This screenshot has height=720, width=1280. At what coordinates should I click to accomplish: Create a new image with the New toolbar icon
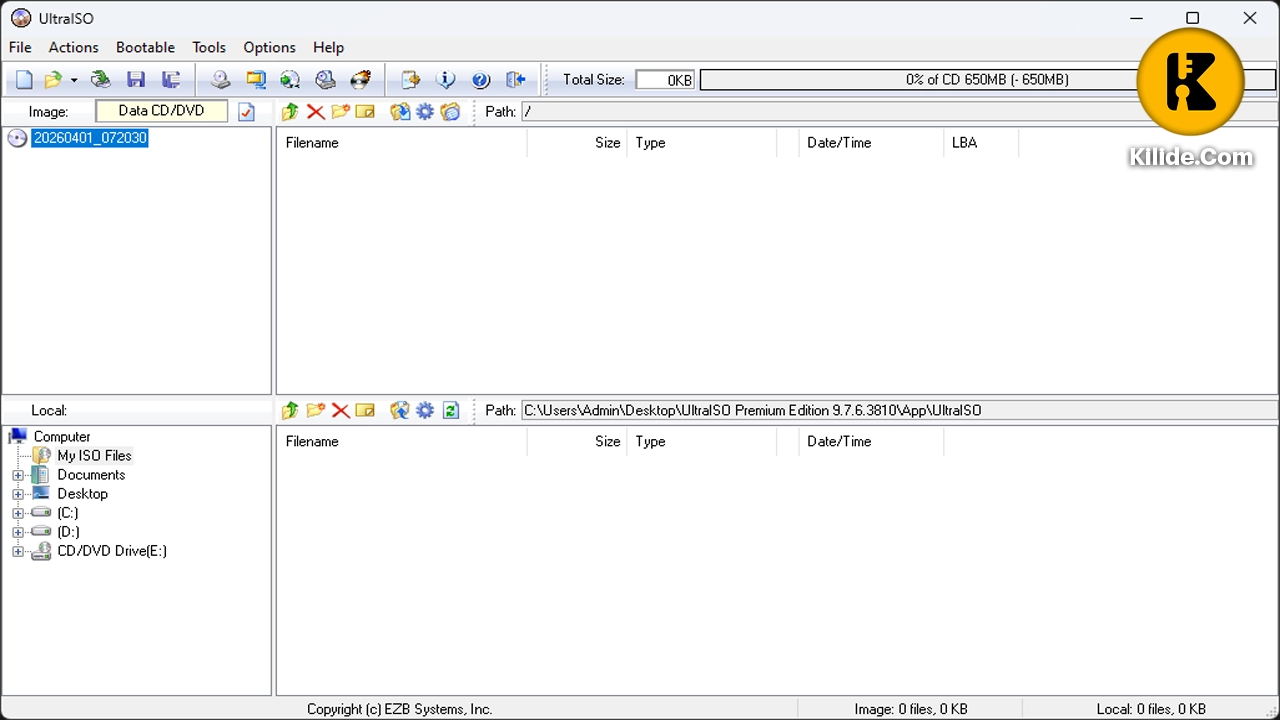click(24, 80)
